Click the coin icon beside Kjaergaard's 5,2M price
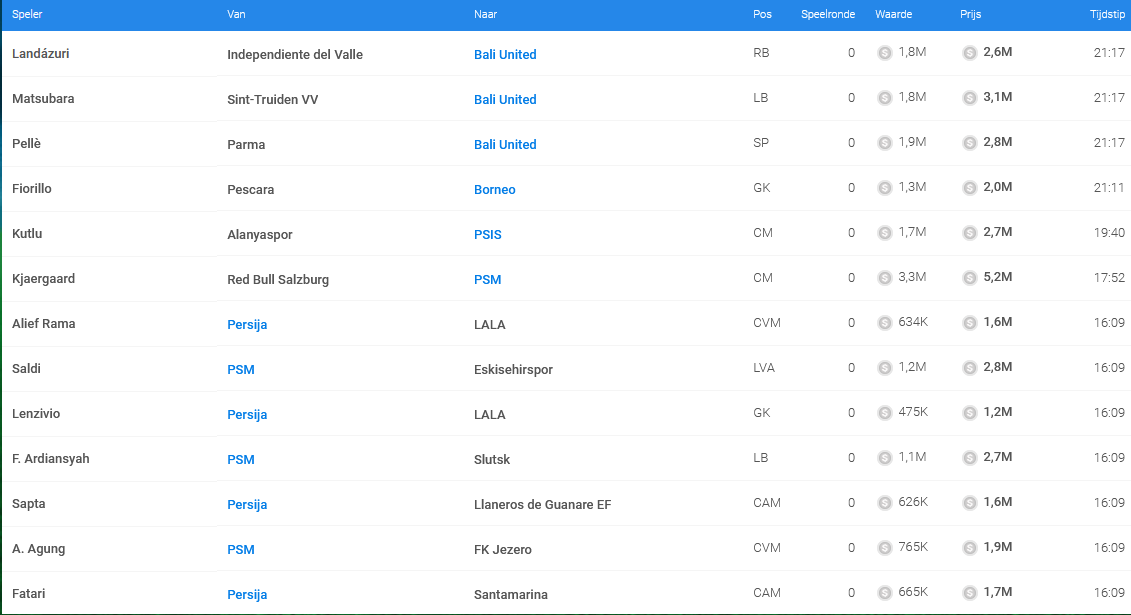Screen dimensions: 1131x615 pos(969,278)
